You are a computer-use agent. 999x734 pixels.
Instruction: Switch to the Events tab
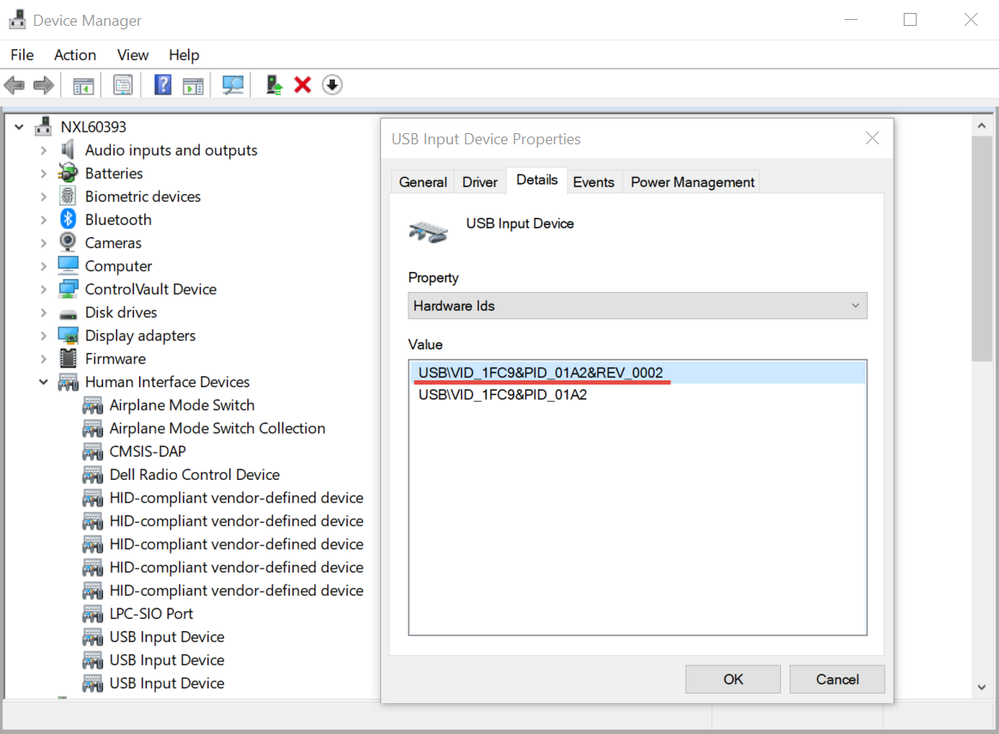pos(593,182)
